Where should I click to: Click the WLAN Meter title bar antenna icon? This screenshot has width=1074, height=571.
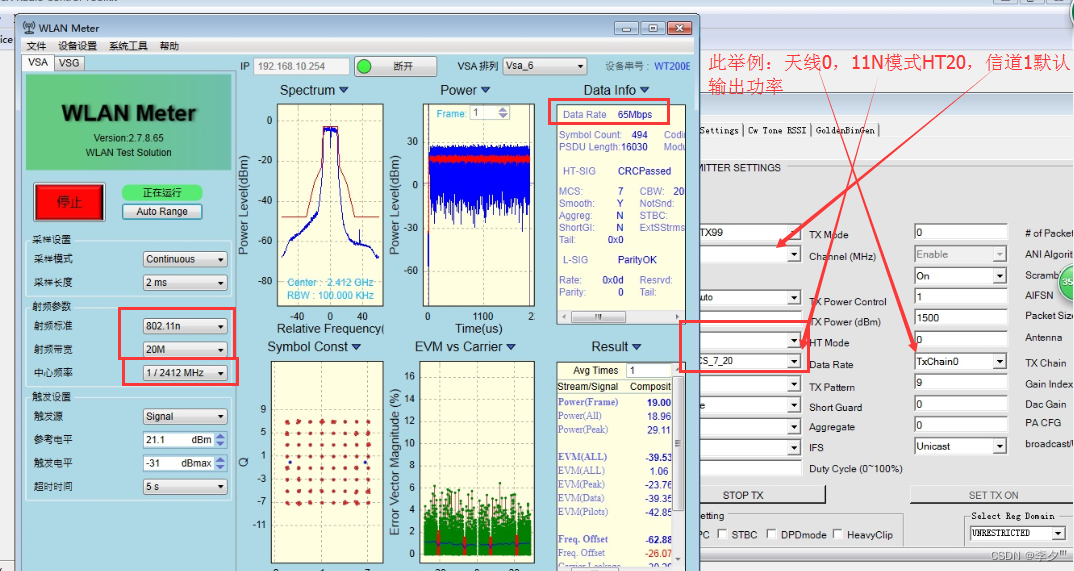29,27
